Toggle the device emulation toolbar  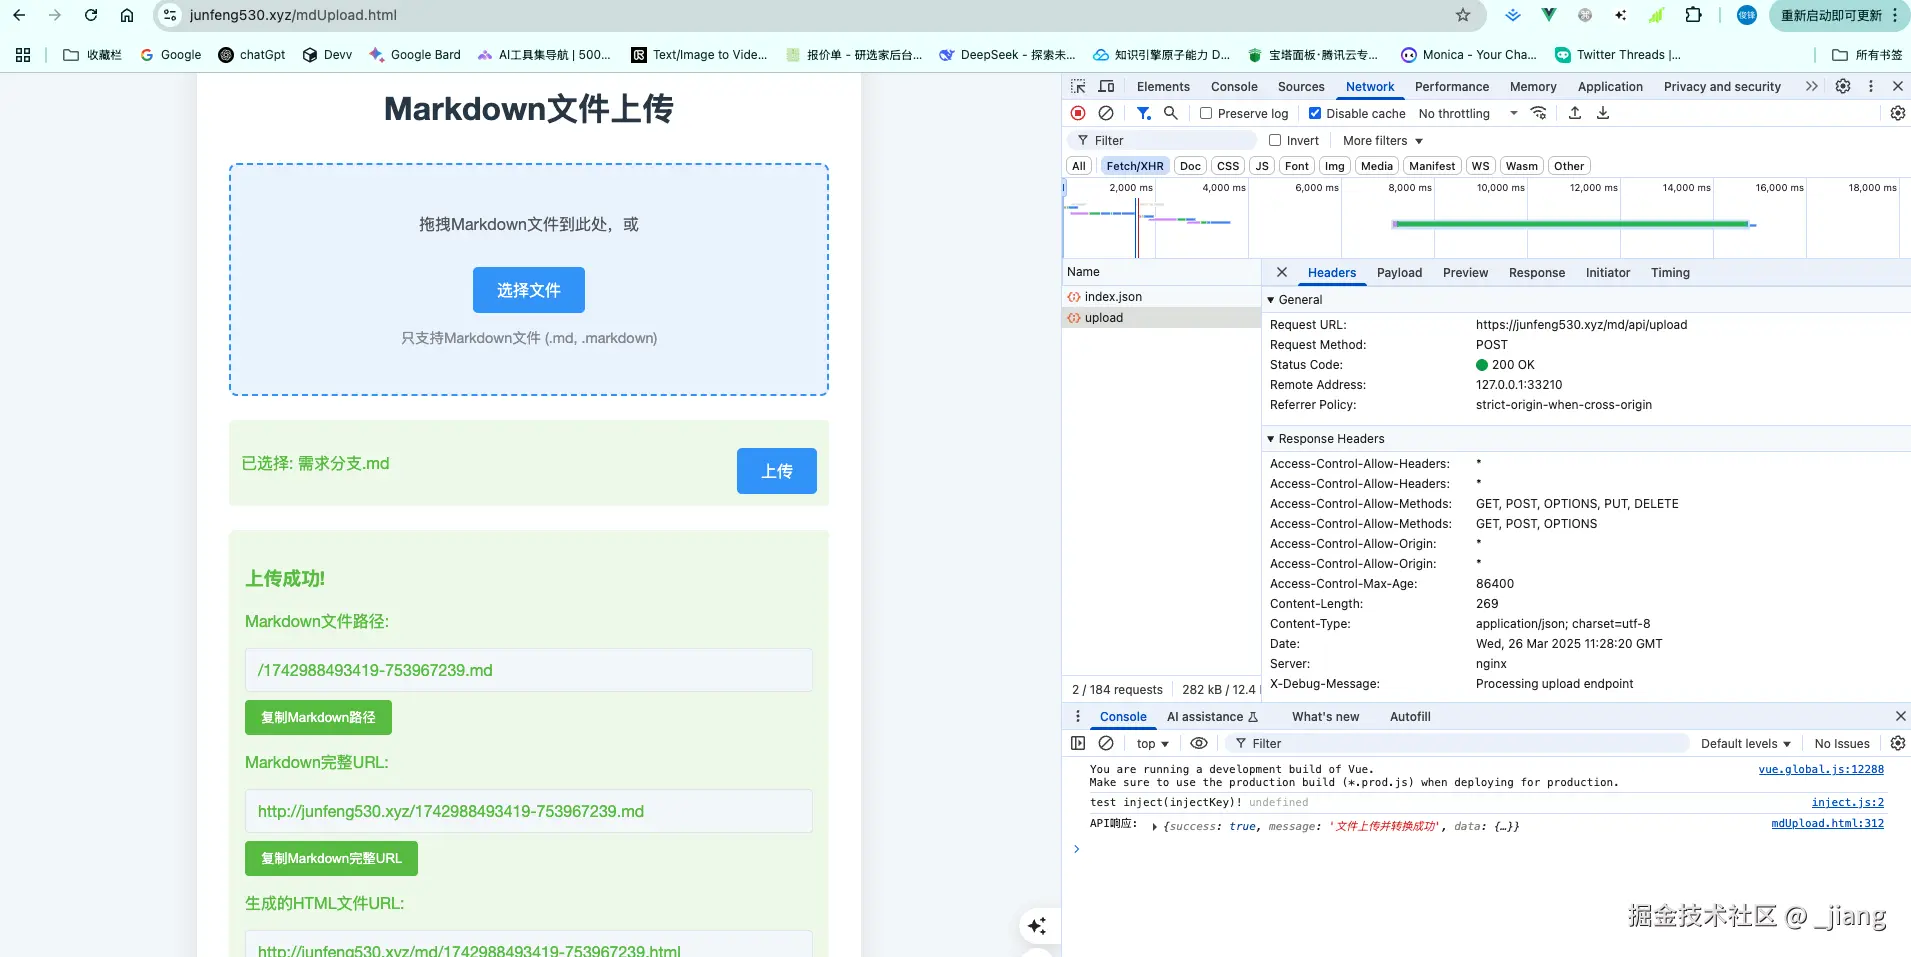tap(1106, 86)
